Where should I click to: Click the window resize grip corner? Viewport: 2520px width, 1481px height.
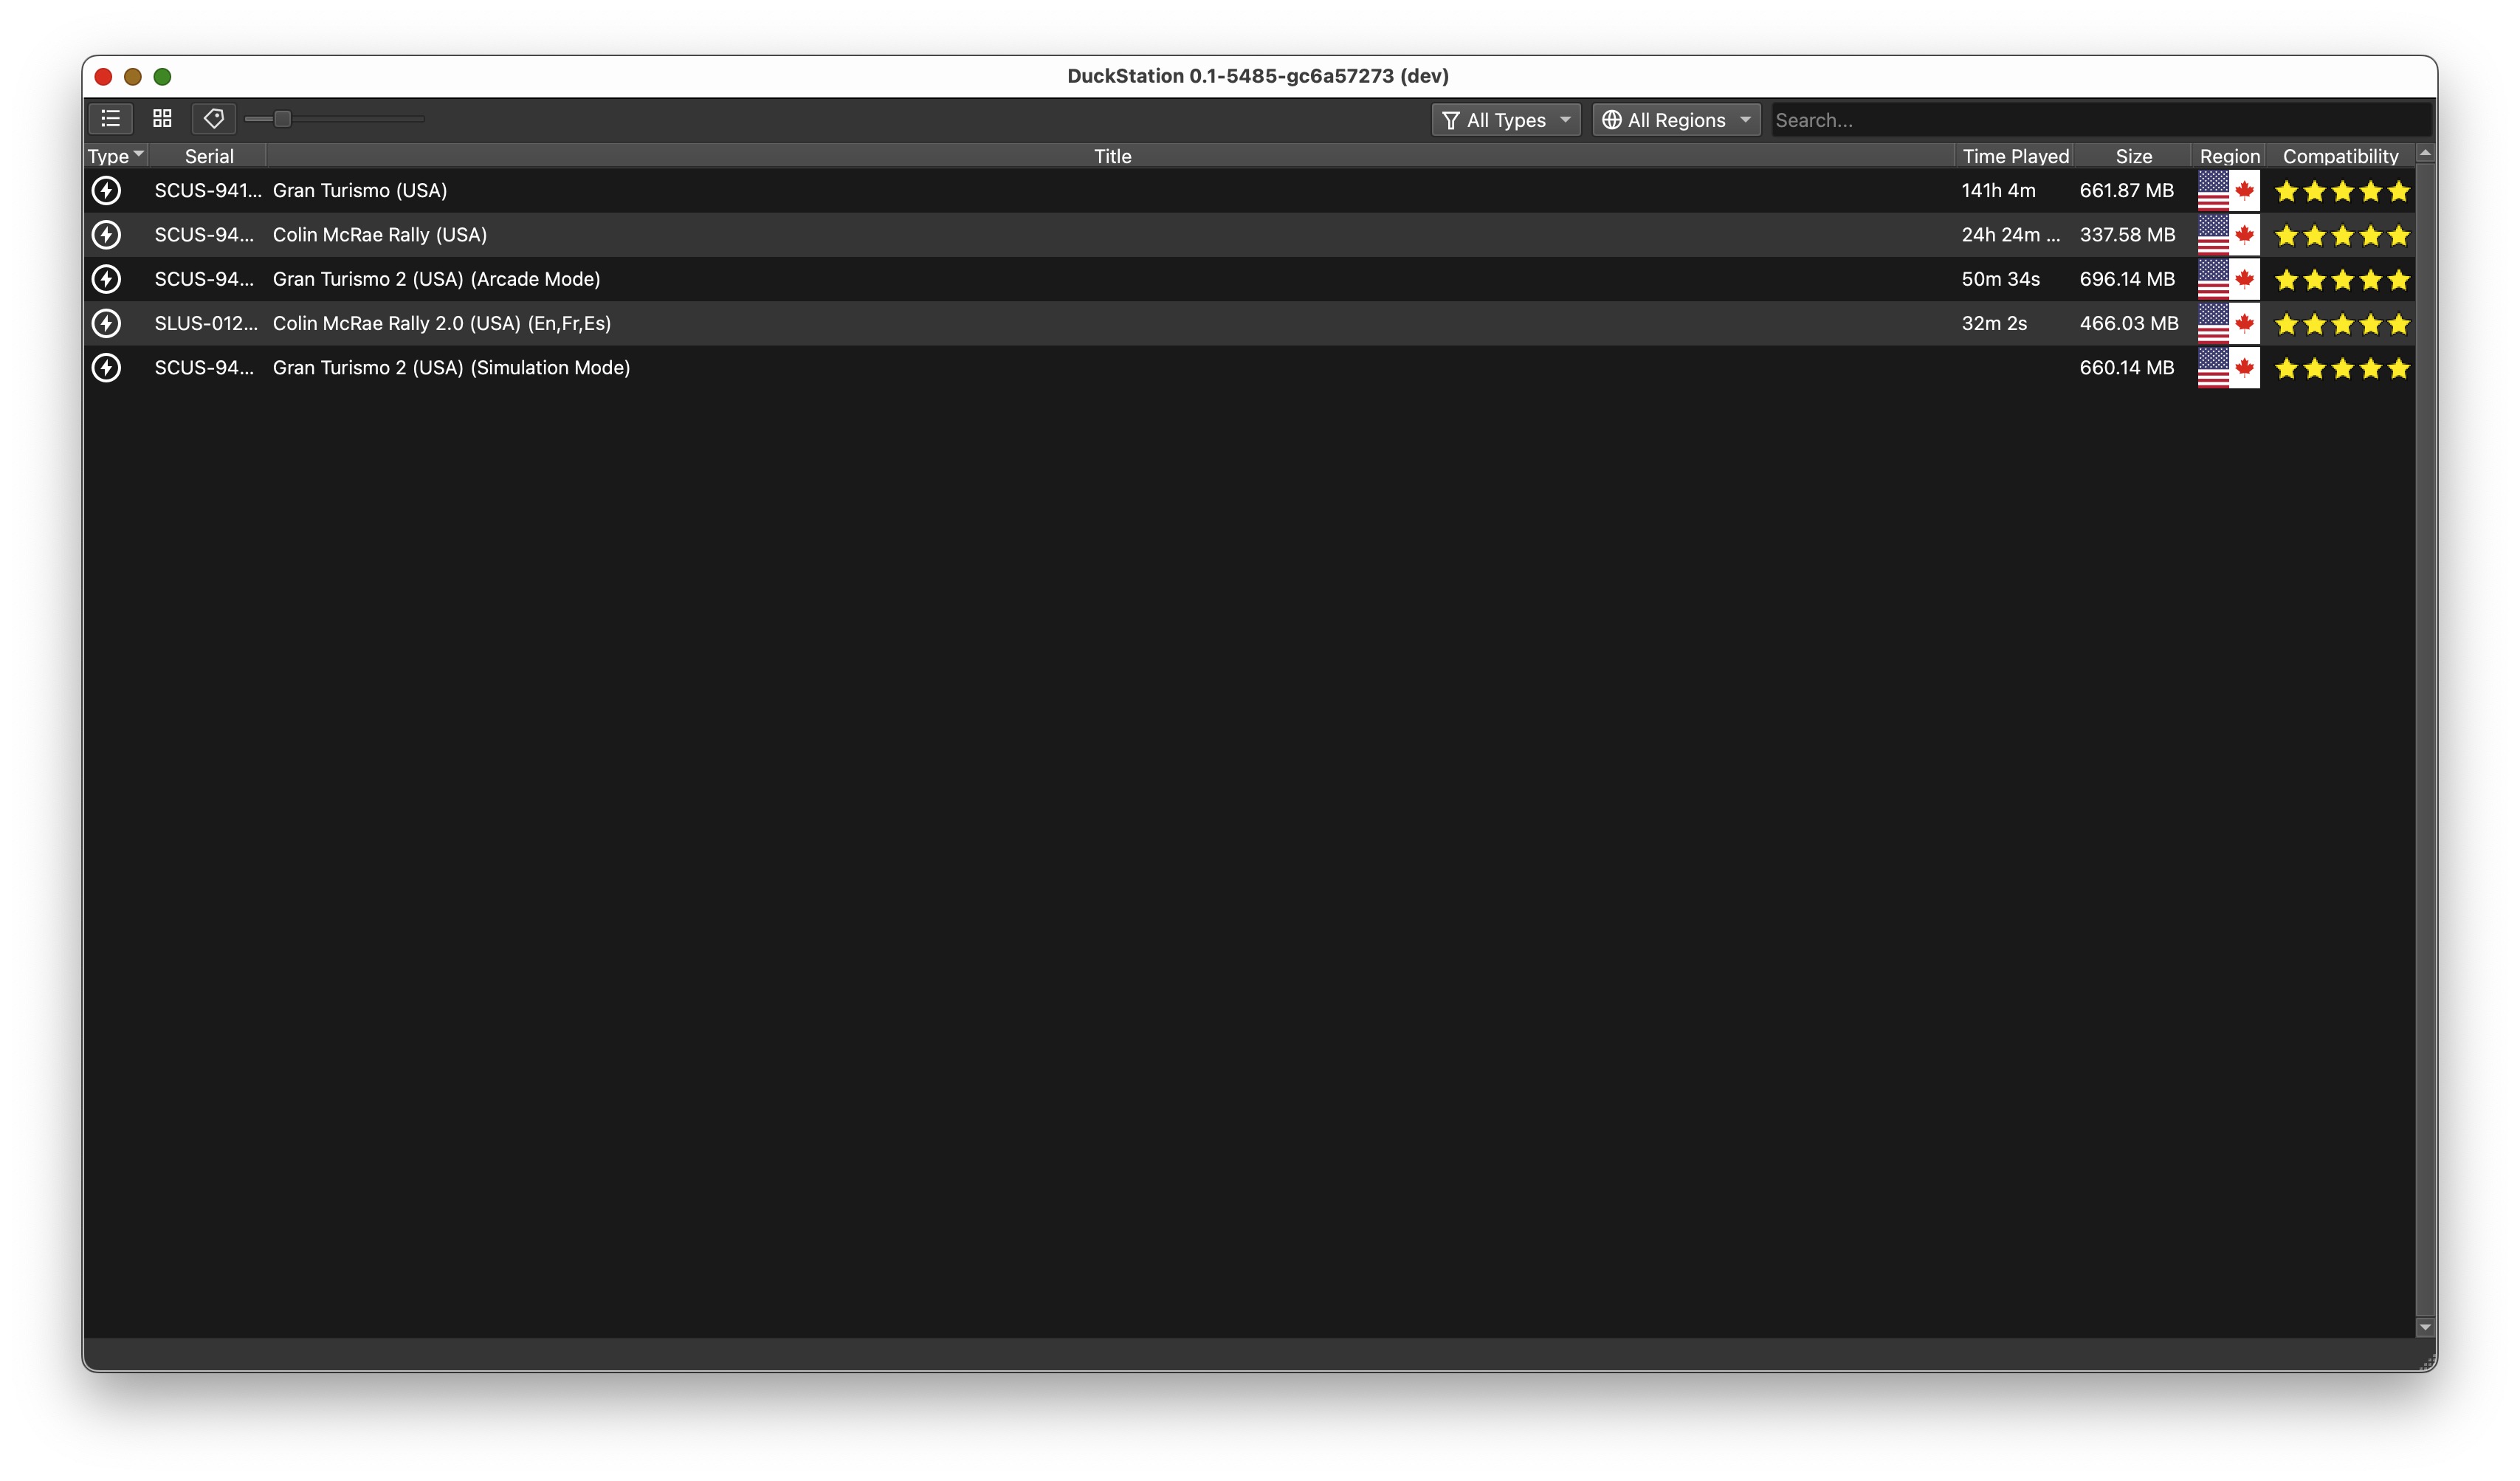coord(2427,1362)
